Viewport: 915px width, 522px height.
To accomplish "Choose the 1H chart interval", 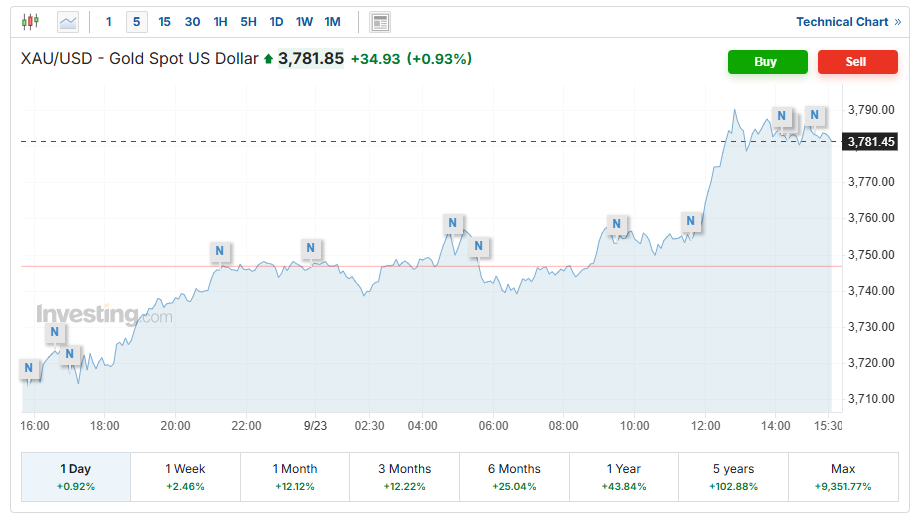I will coord(220,21).
